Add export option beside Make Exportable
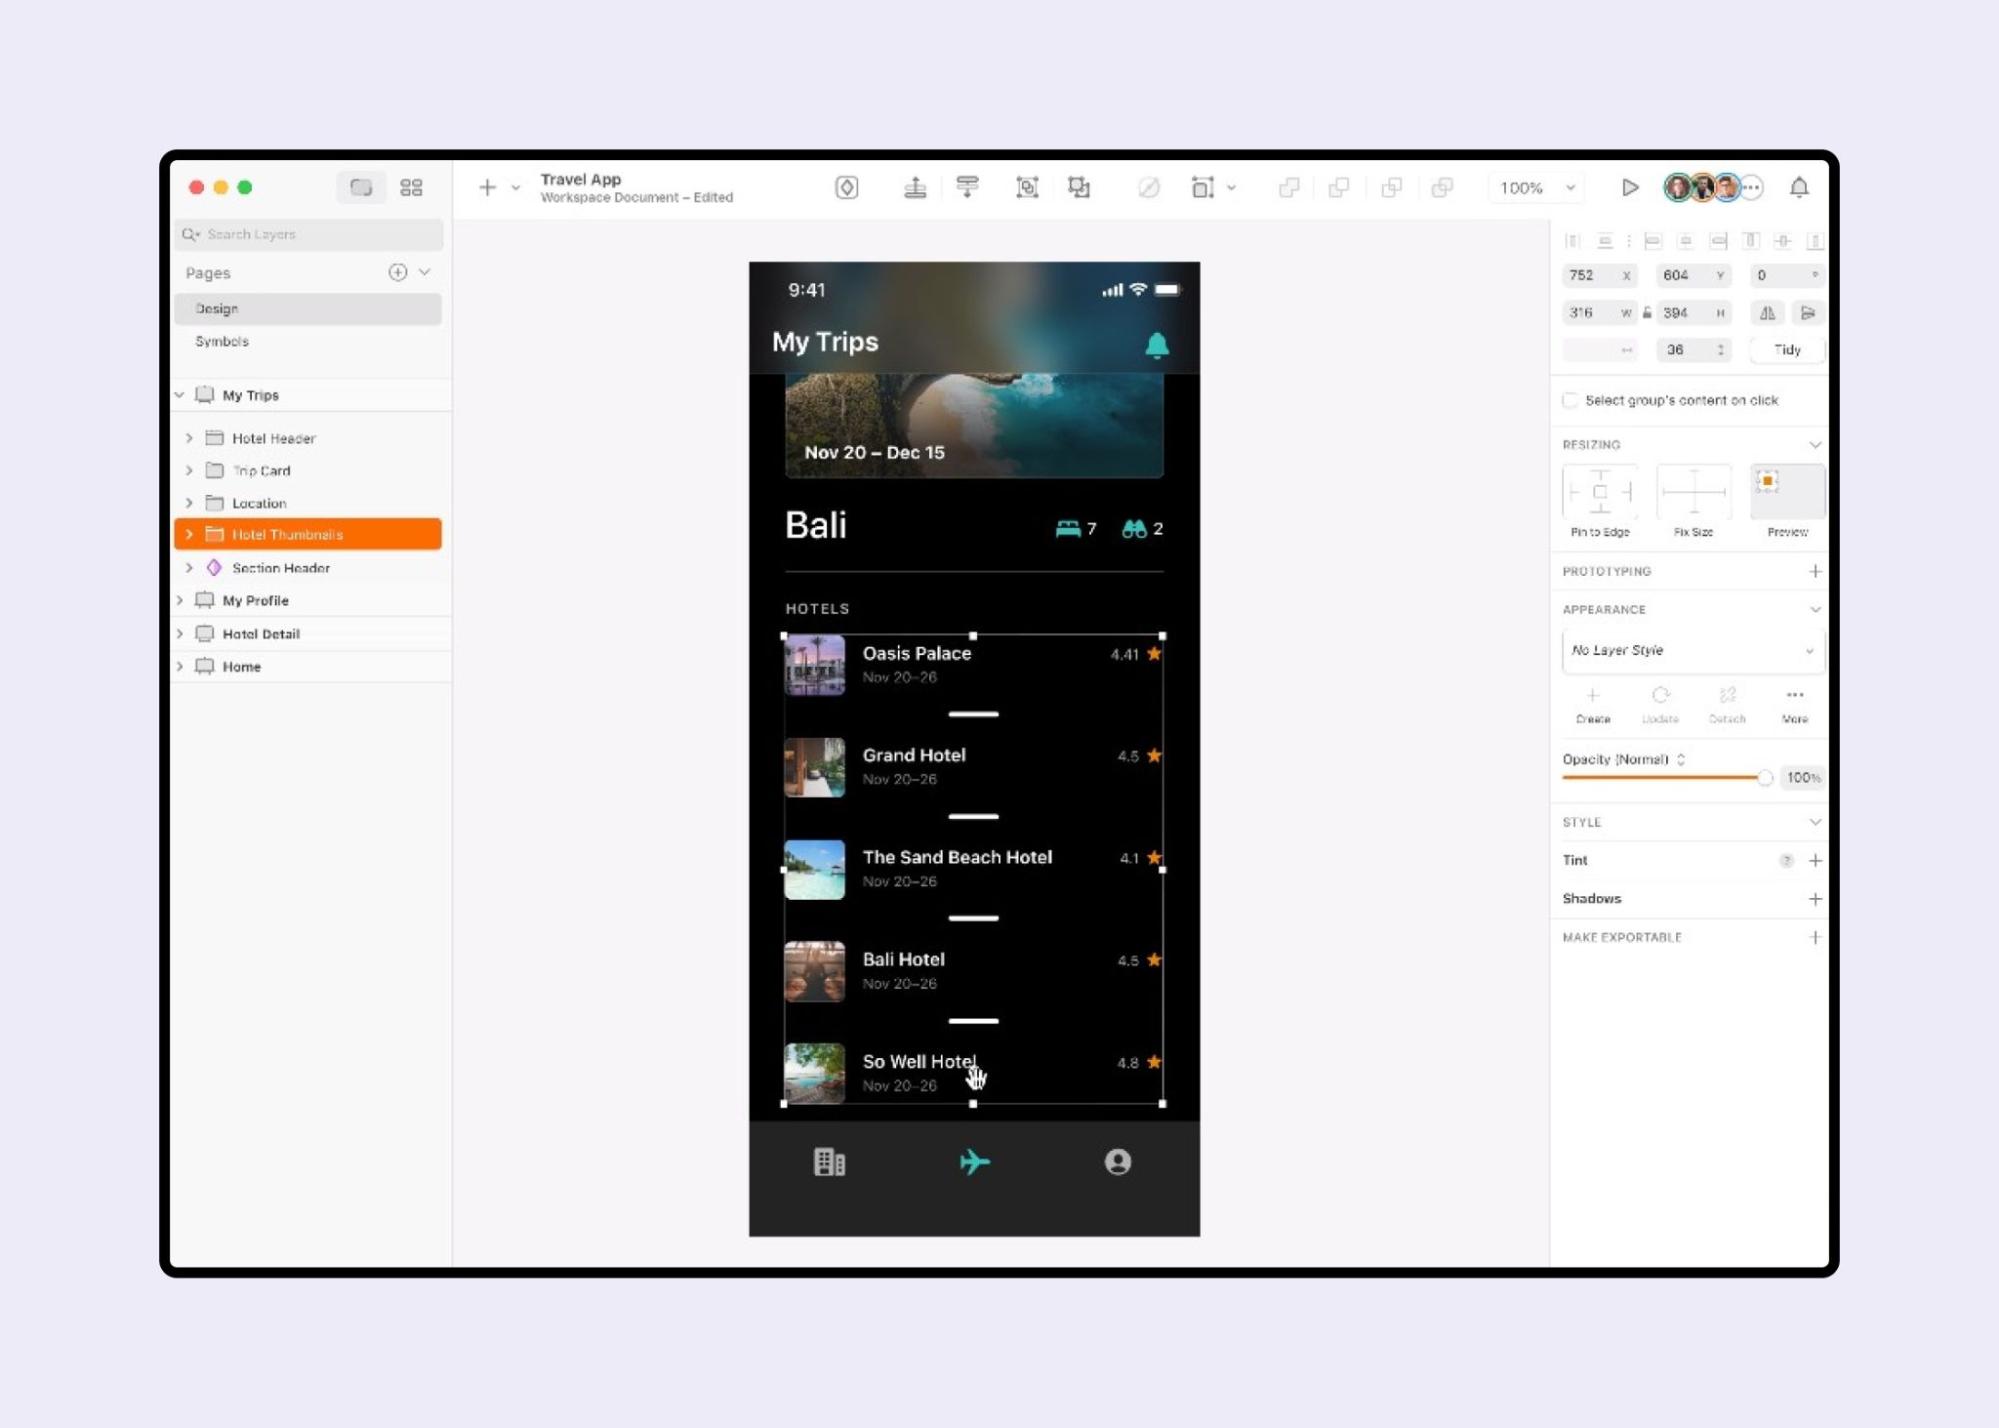 coord(1815,938)
